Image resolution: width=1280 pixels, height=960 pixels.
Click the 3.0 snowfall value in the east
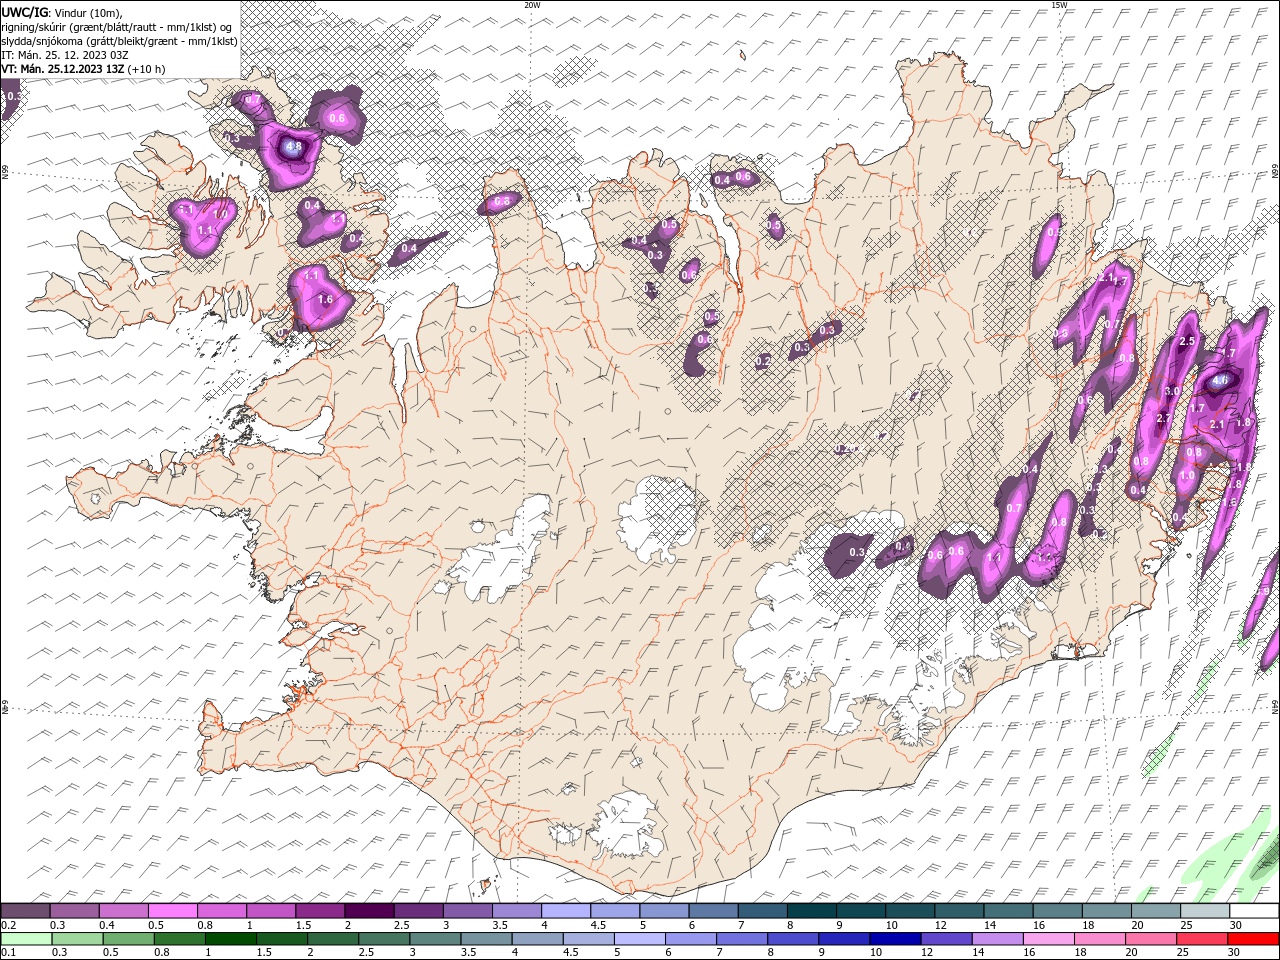1172,391
